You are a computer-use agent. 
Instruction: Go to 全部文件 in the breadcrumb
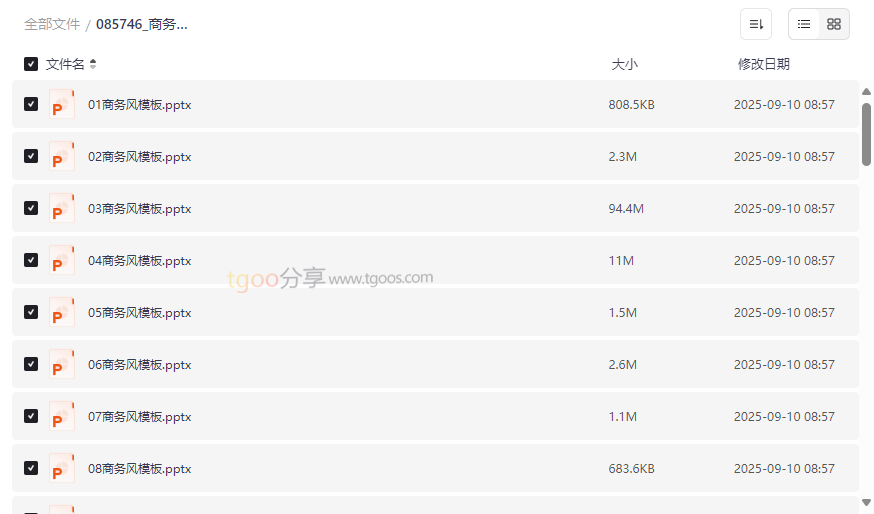52,24
